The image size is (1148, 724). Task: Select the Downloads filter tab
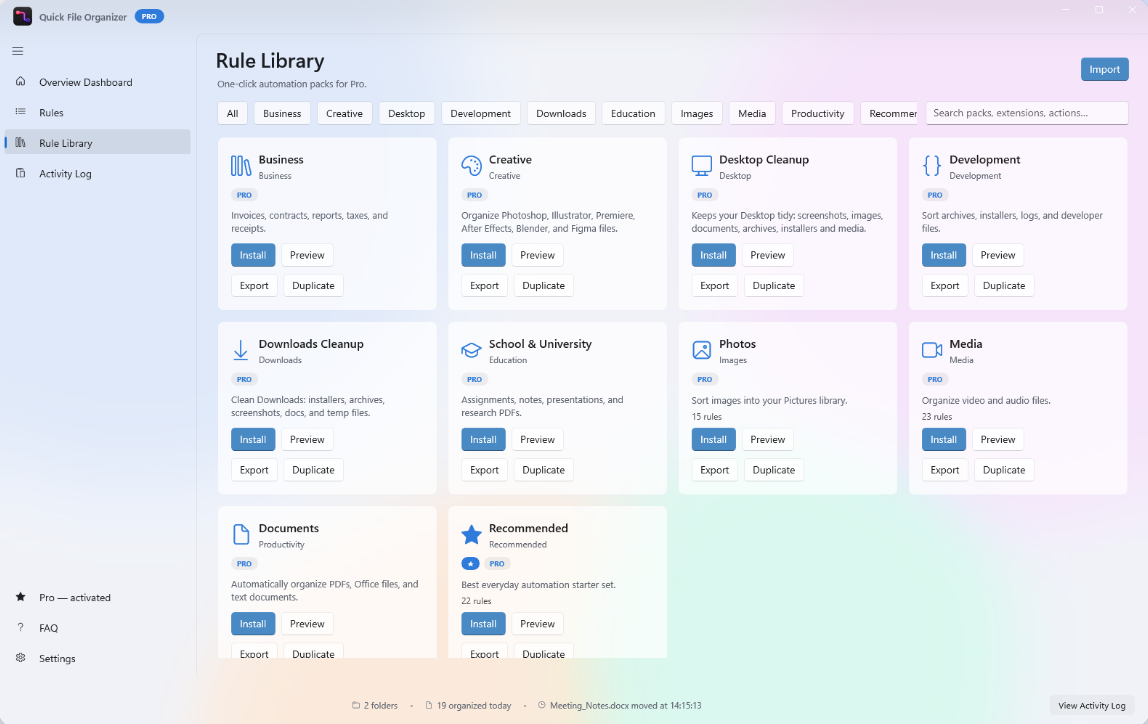tap(561, 113)
